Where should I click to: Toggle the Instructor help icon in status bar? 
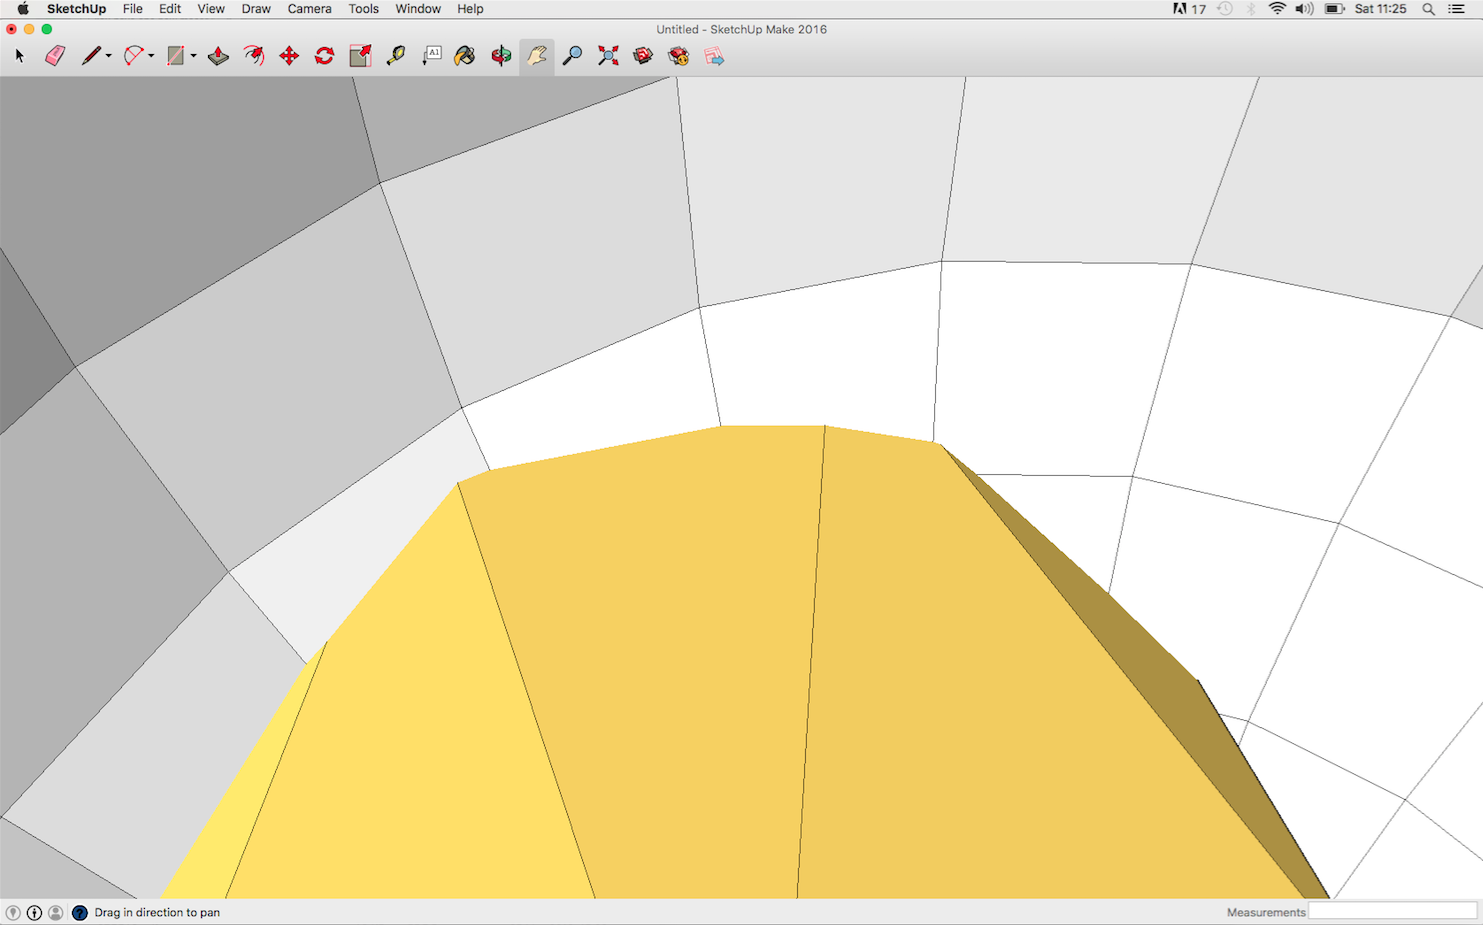click(80, 912)
